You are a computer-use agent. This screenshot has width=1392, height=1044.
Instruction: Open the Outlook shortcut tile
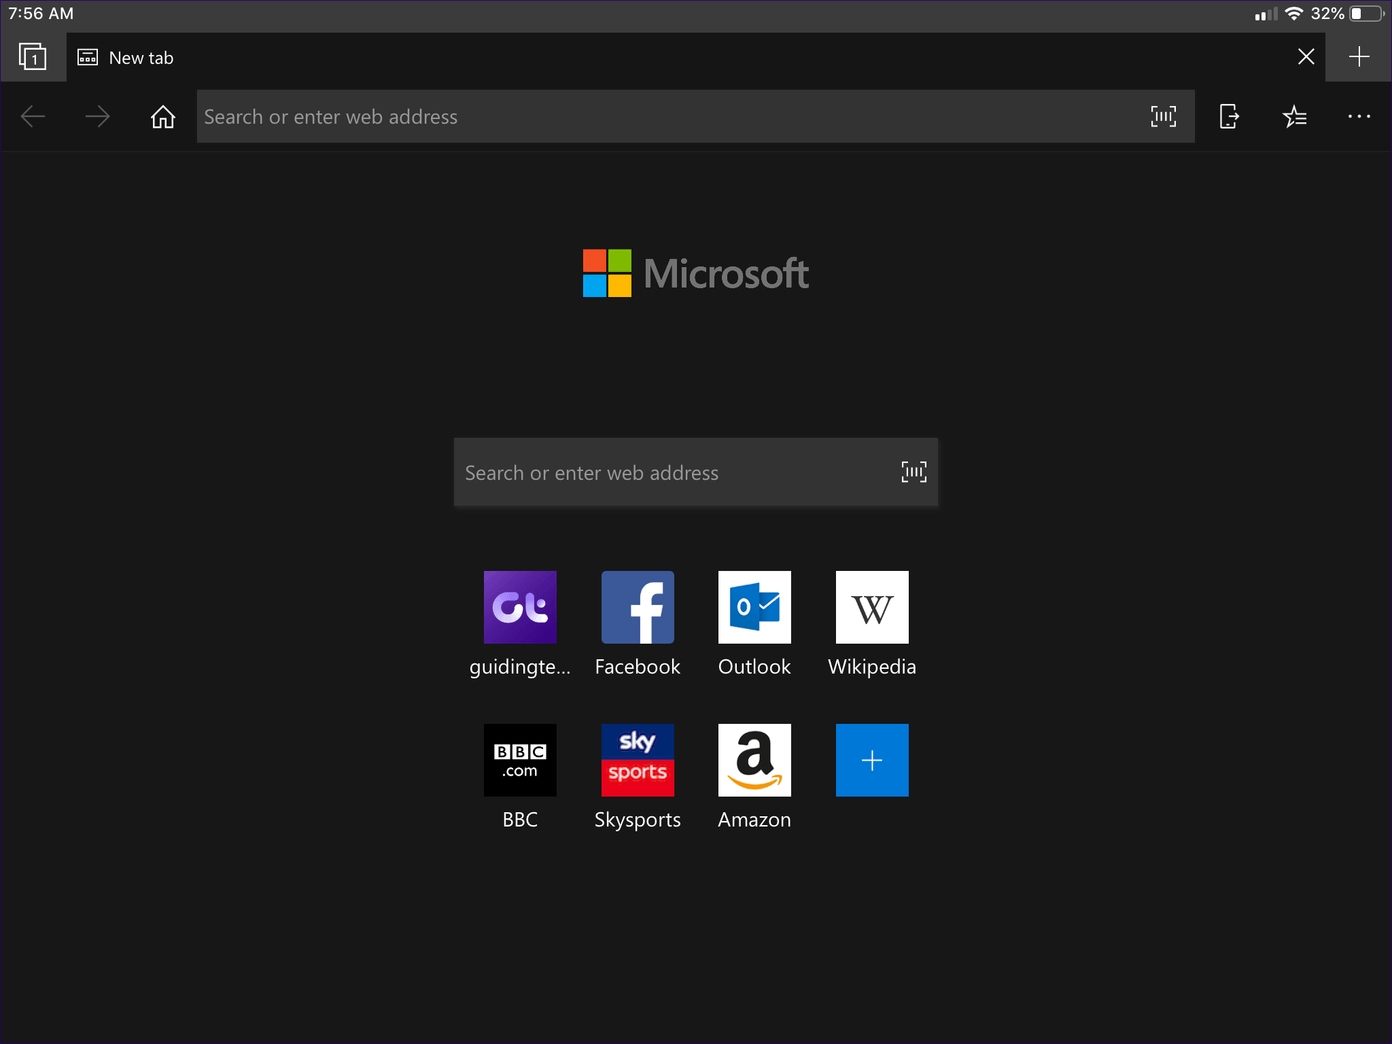tap(754, 607)
